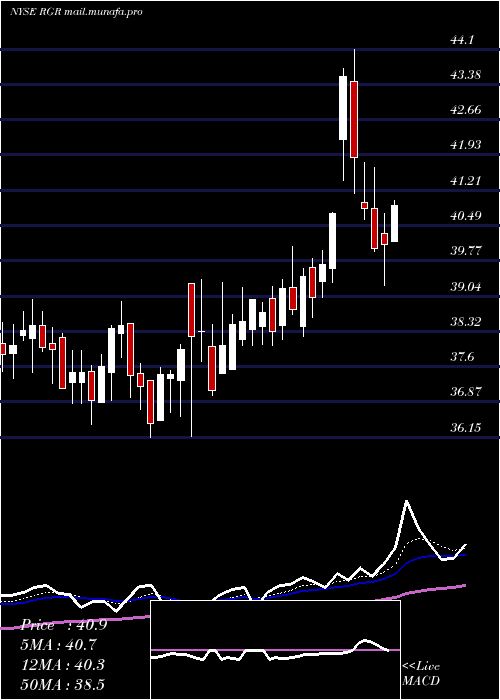The width and height of the screenshot is (500, 700).
Task: Select the 39.77 price axis label
Action: 466,250
